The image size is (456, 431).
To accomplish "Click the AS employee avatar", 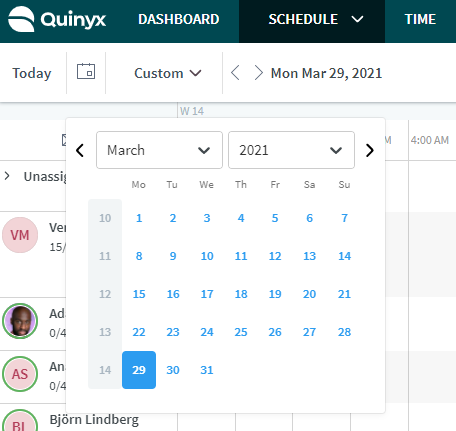I will point(20,374).
